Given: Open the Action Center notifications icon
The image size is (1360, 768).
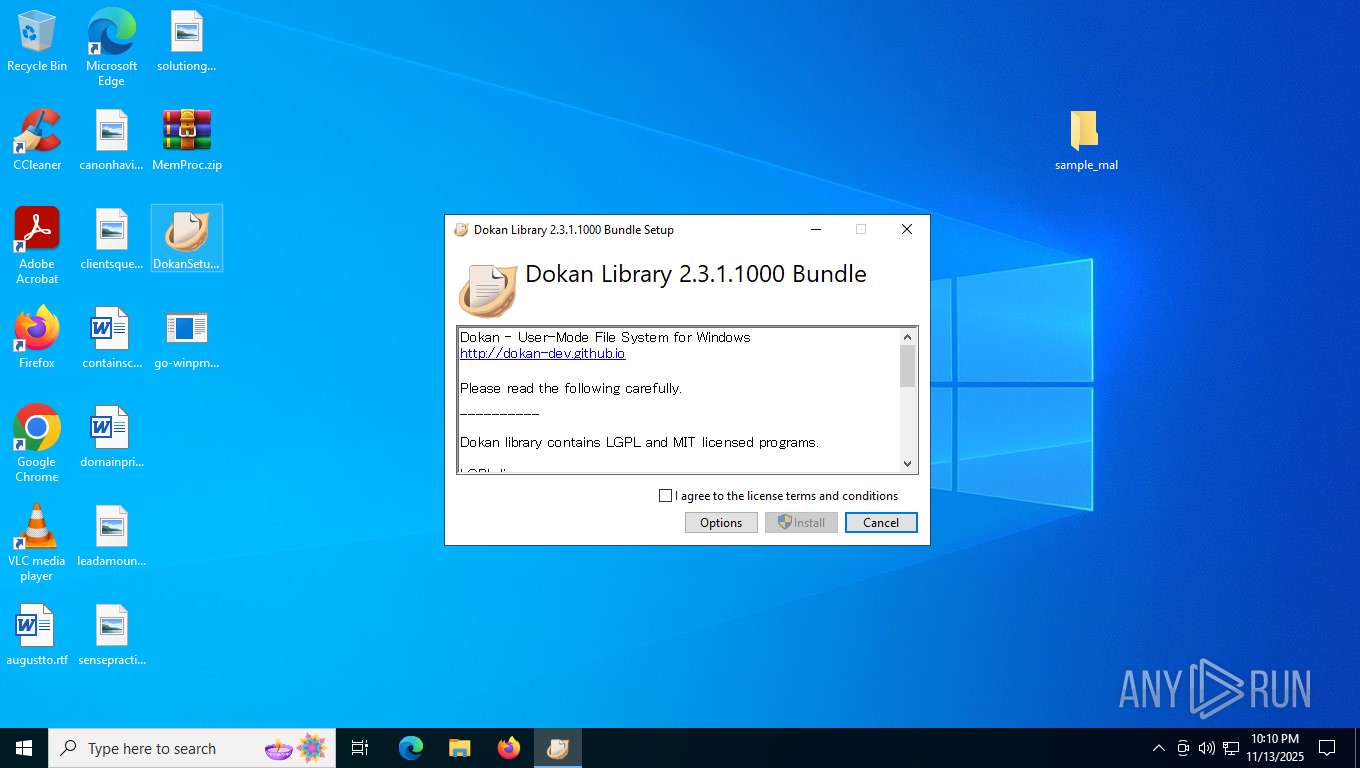Looking at the screenshot, I should [x=1327, y=748].
